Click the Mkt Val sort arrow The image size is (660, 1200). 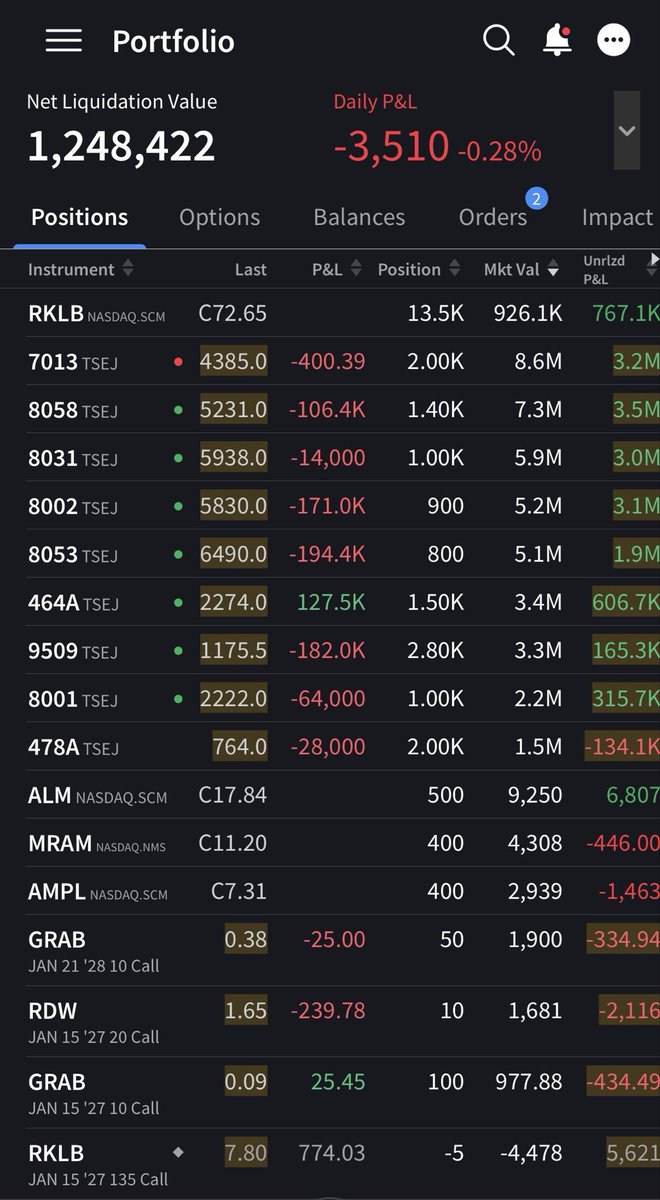pyautogui.click(x=553, y=270)
